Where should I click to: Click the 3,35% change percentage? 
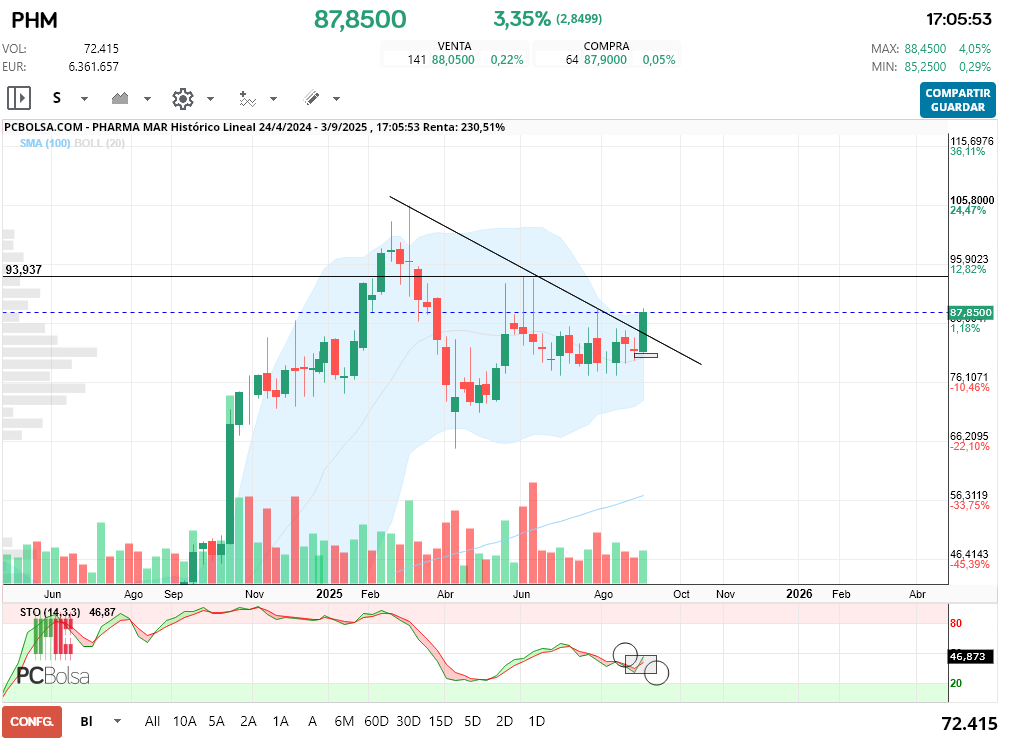click(x=522, y=19)
